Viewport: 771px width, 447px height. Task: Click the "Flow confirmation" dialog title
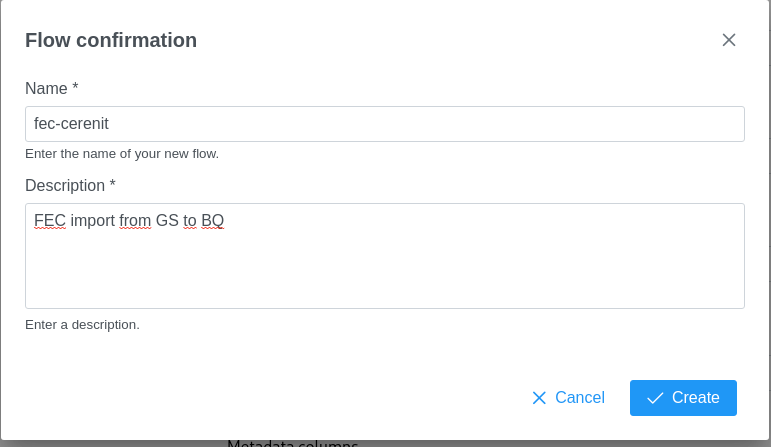coord(111,40)
